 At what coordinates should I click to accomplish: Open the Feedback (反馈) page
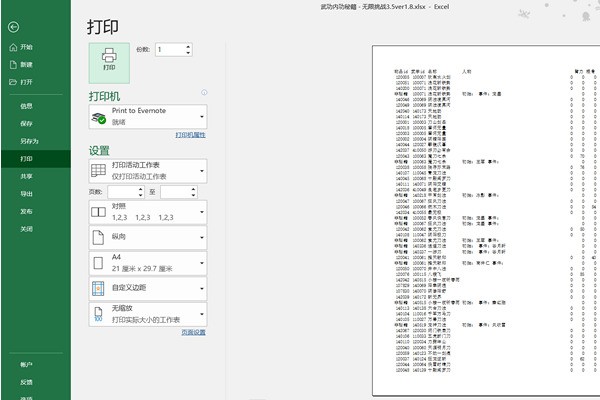coord(36,382)
